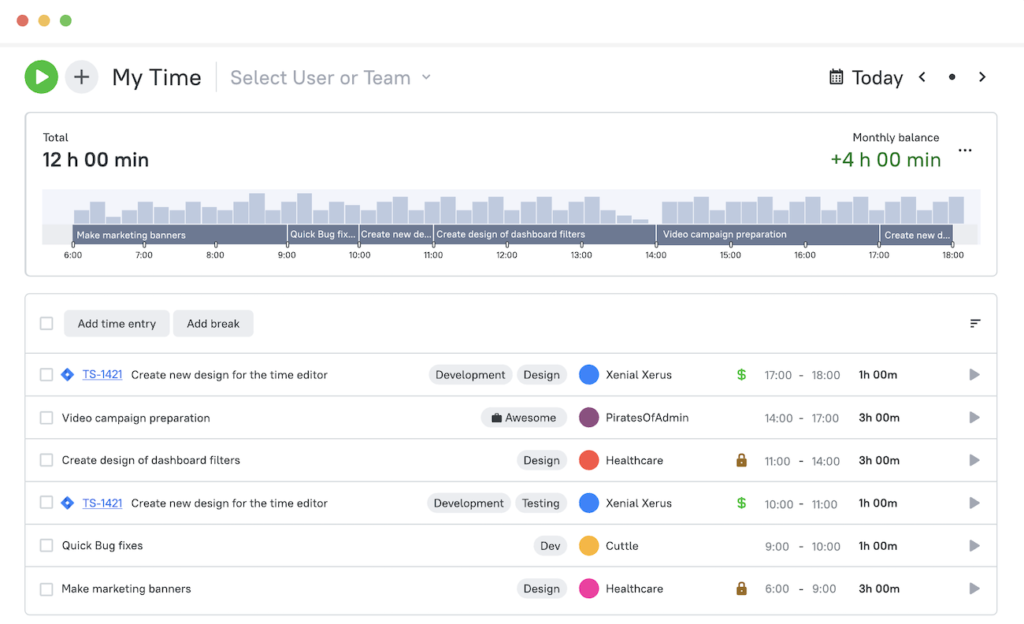
Task: Open the three-dot menu near Monthly balance
Action: [965, 150]
